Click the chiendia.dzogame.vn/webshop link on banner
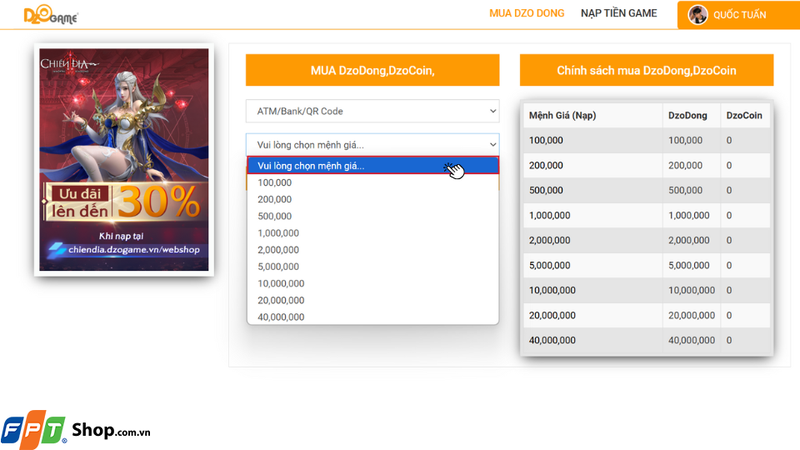The width and height of the screenshot is (800, 450). (134, 249)
